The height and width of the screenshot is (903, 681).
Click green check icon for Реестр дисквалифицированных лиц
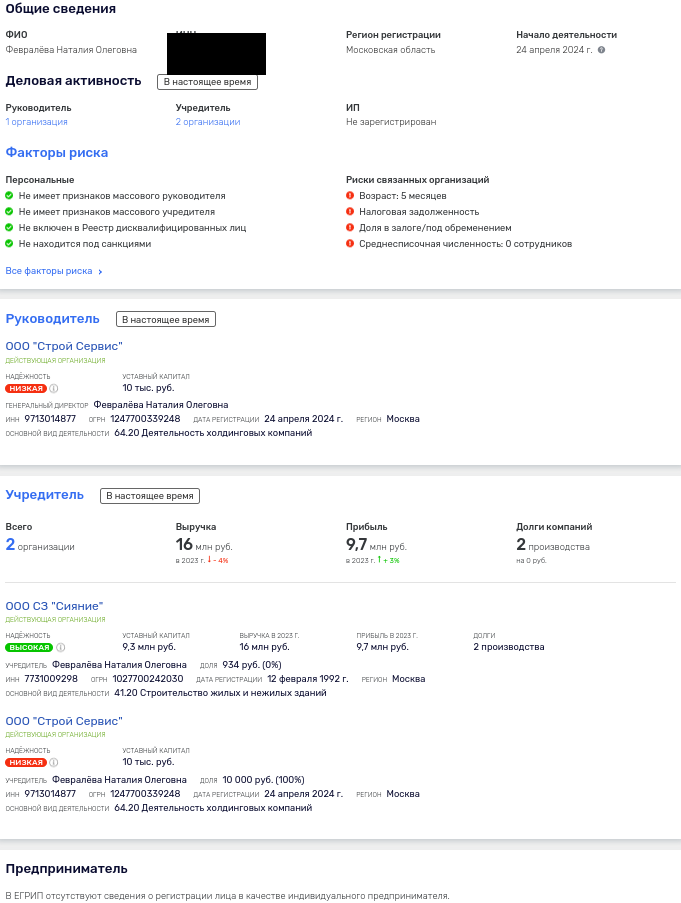click(x=9, y=227)
